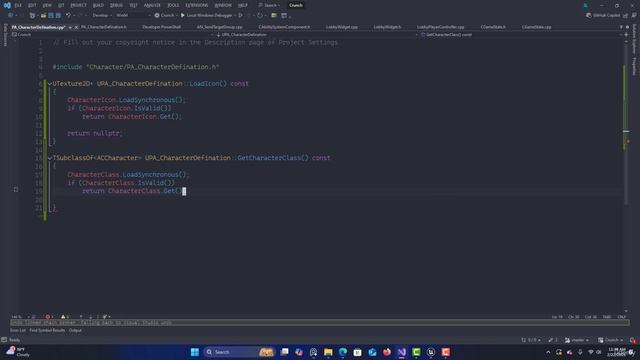Open the Help menu
Image resolution: width=640 pixels, height=360 pixels.
coord(243,5)
